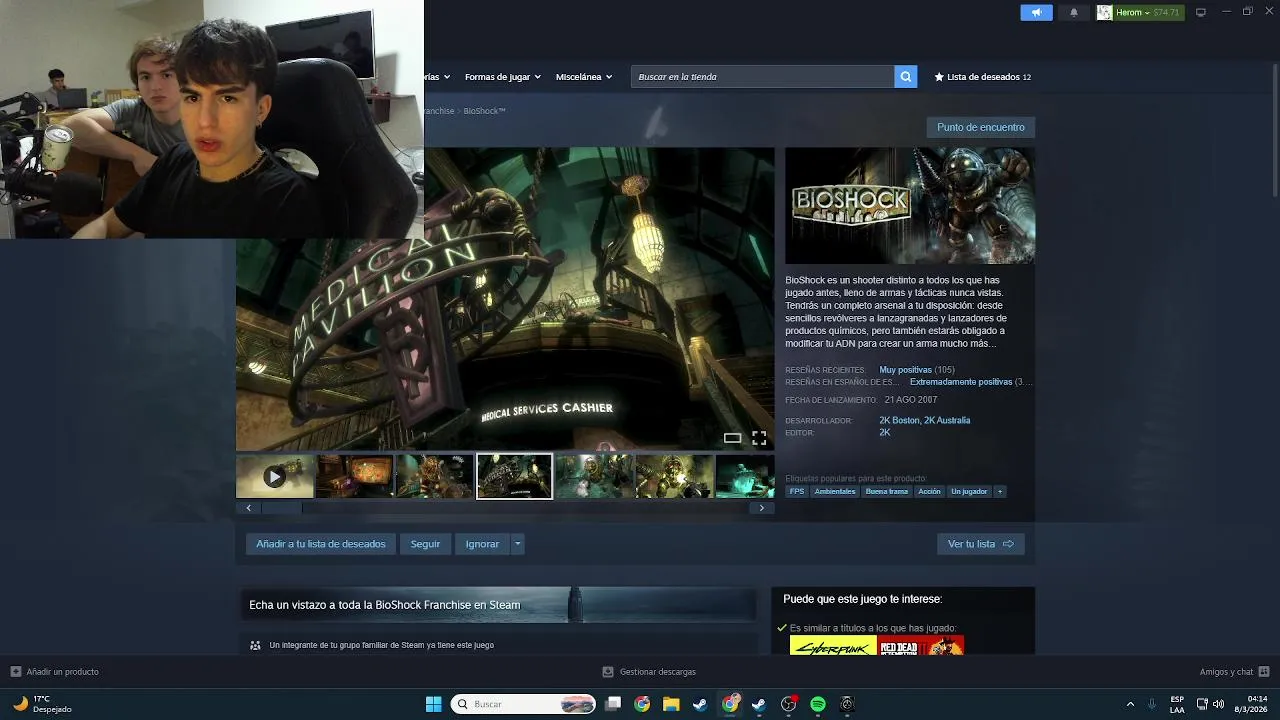Screen dimensions: 1280x720
Task: Select the second media thumbnail
Action: pos(354,477)
